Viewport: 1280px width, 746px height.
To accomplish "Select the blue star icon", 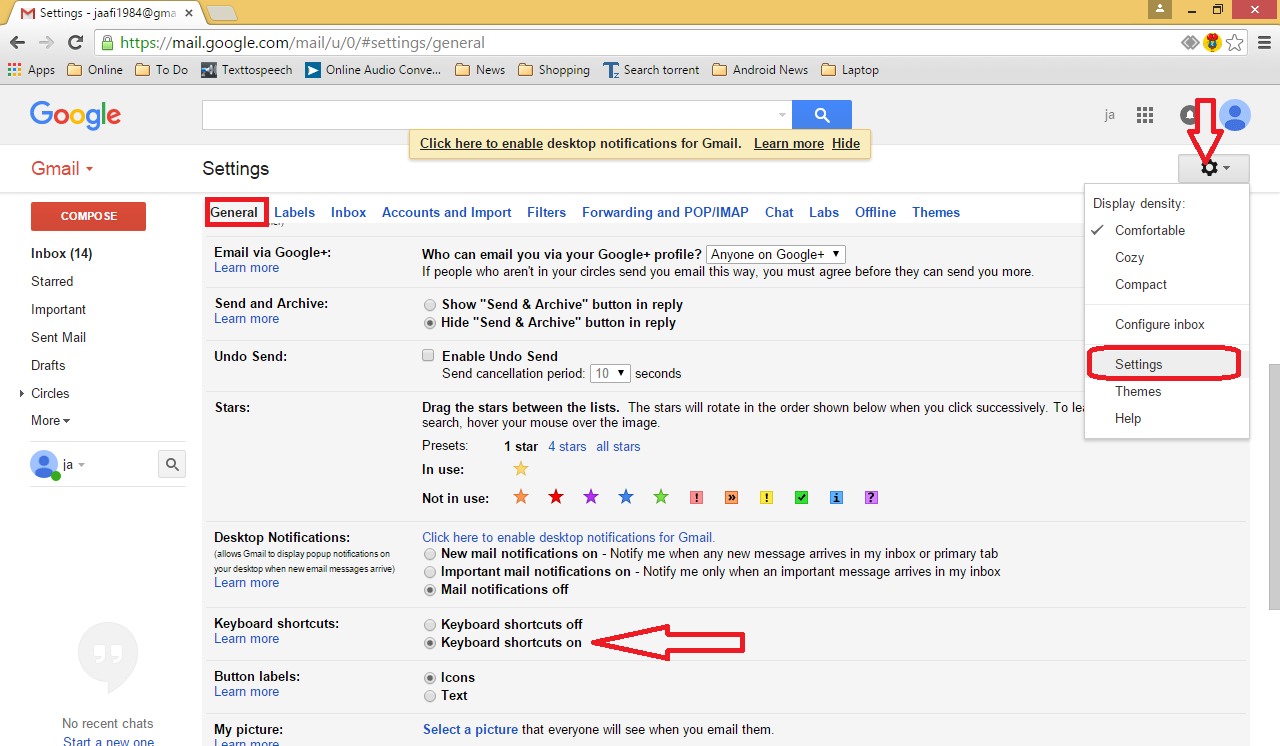I will point(626,497).
